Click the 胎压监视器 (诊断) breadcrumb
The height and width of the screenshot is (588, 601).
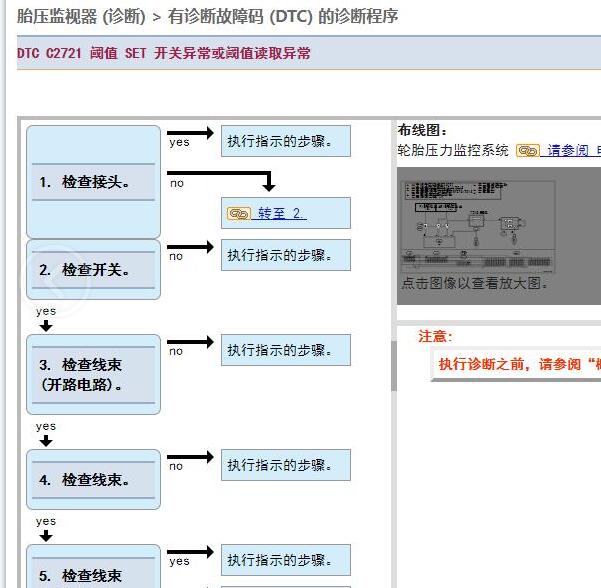tap(74, 17)
